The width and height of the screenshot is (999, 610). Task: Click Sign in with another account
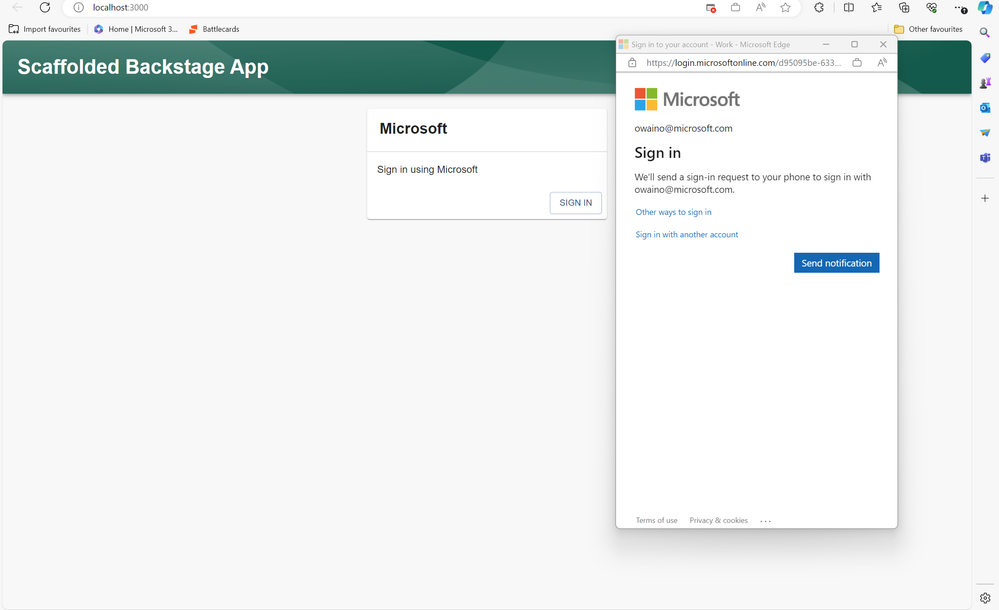(687, 235)
